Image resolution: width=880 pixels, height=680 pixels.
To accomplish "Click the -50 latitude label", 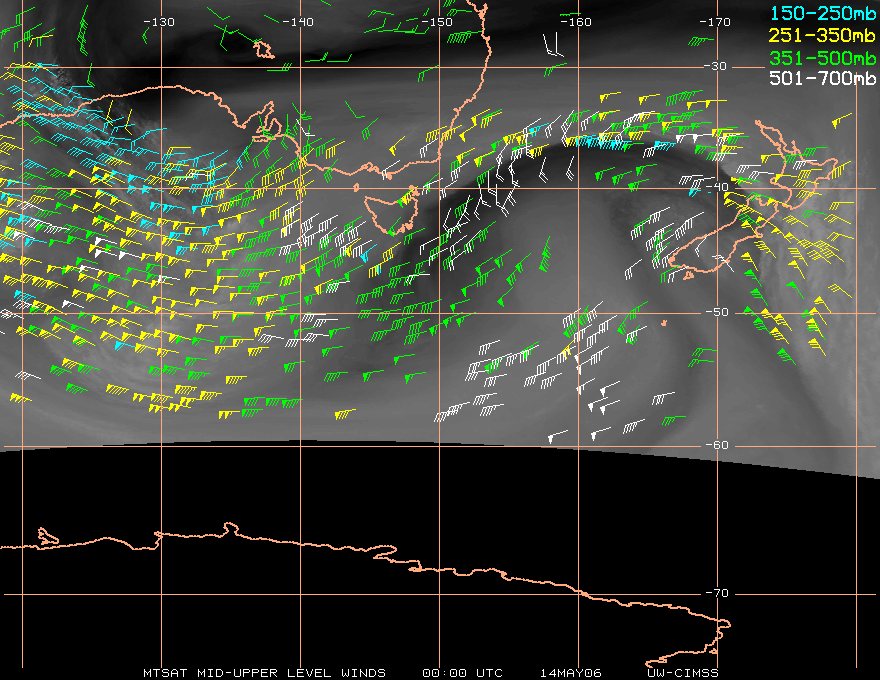I will coord(717,312).
